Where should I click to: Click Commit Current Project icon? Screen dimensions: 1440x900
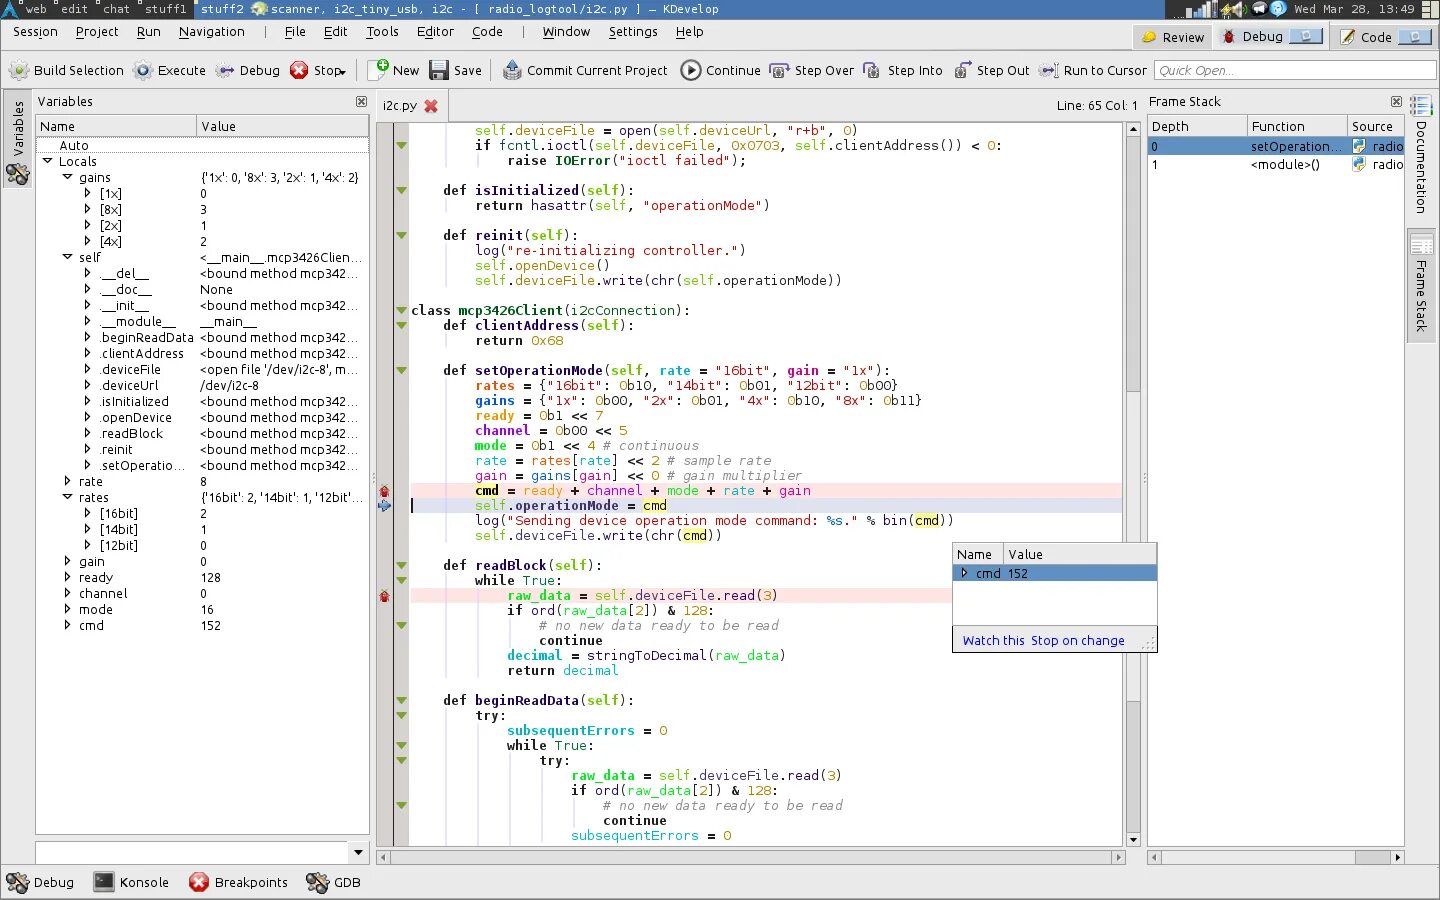pyautogui.click(x=512, y=71)
